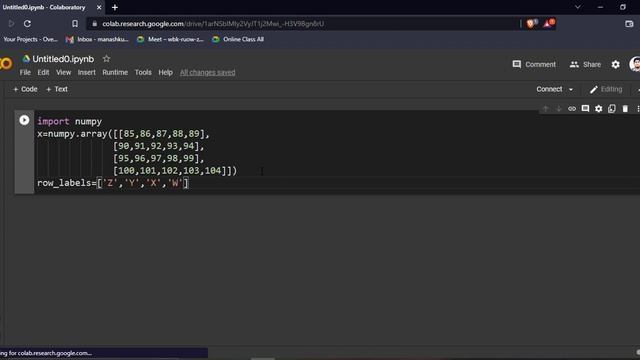Viewport: 640px width, 360px height.
Task: Move cell down arrow icon
Action: (x=559, y=109)
